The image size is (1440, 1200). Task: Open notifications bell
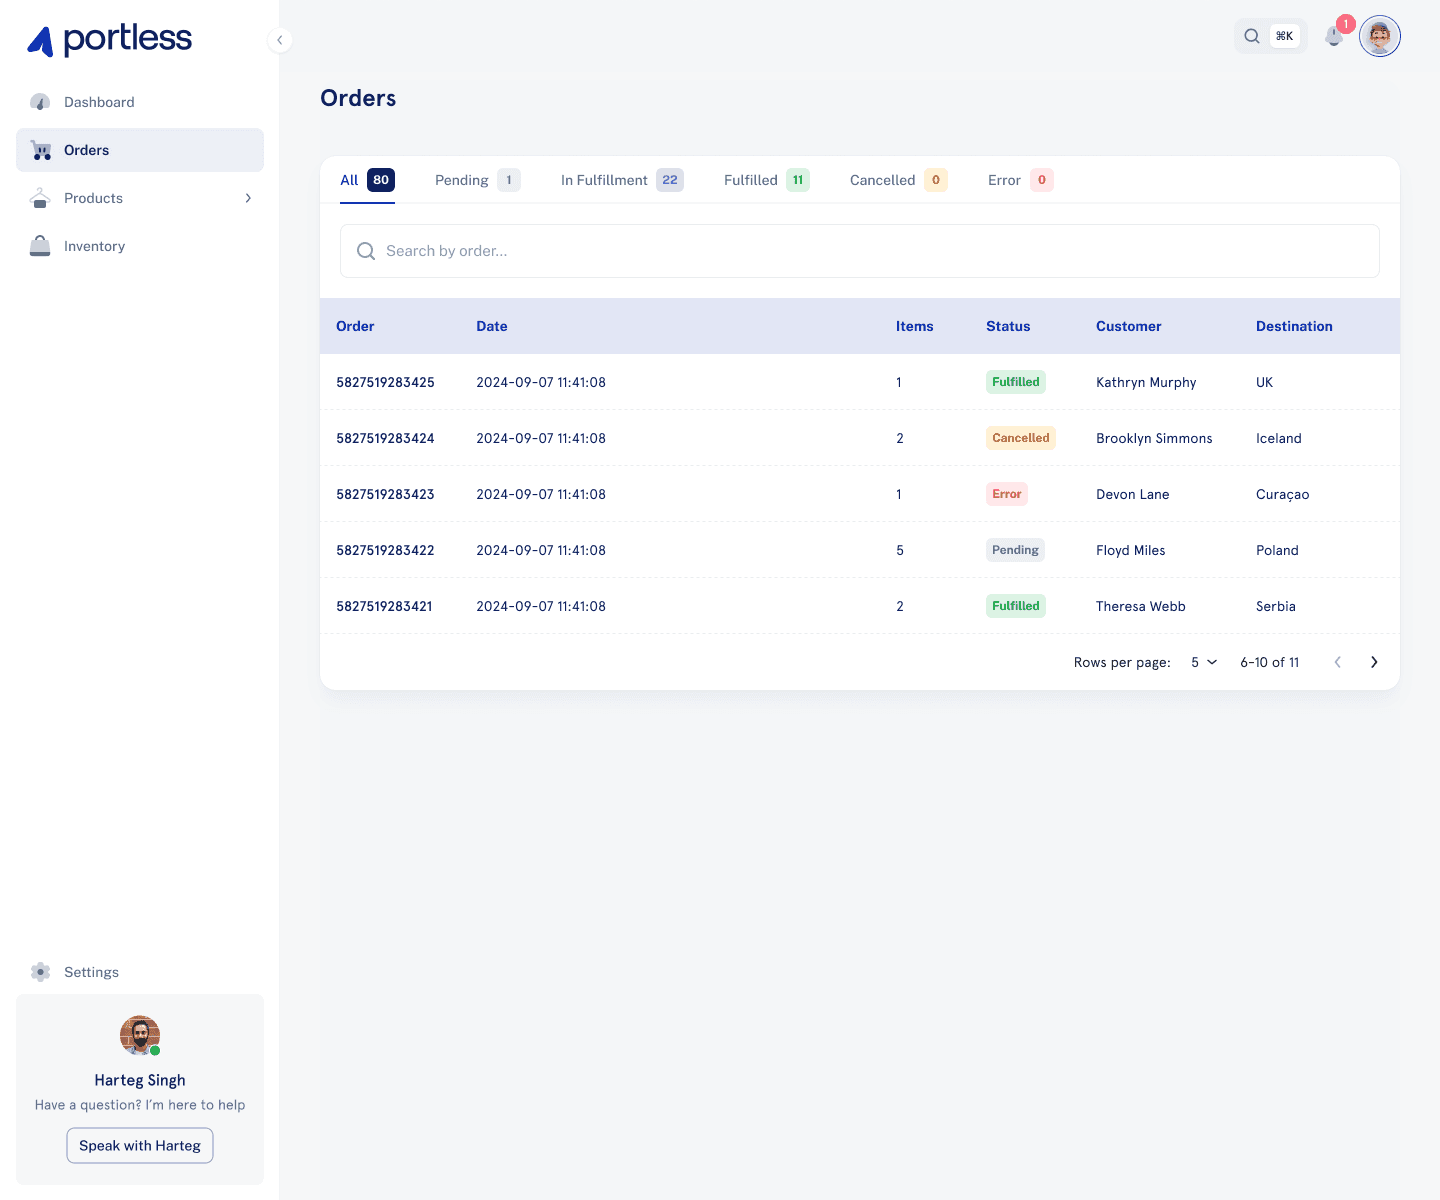1334,36
